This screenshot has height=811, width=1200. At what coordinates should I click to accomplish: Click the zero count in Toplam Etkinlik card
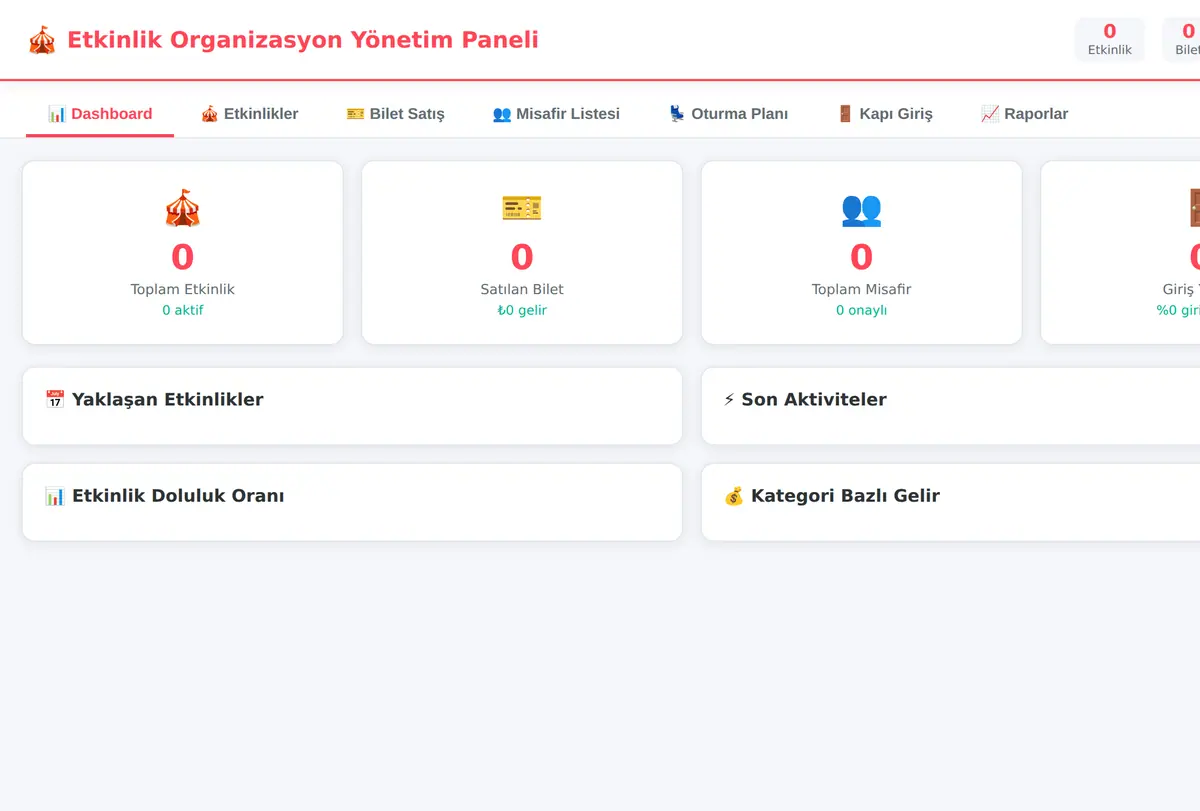pyautogui.click(x=182, y=257)
